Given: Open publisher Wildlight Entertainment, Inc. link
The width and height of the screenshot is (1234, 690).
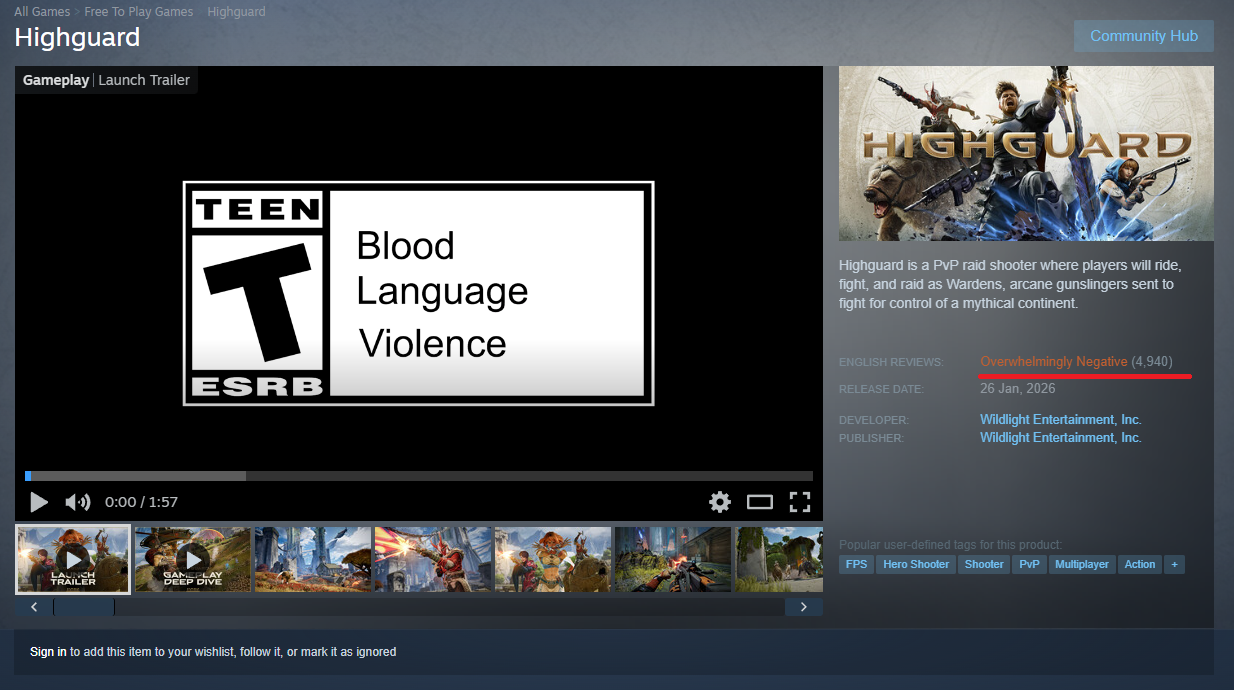Looking at the screenshot, I should coord(1060,437).
